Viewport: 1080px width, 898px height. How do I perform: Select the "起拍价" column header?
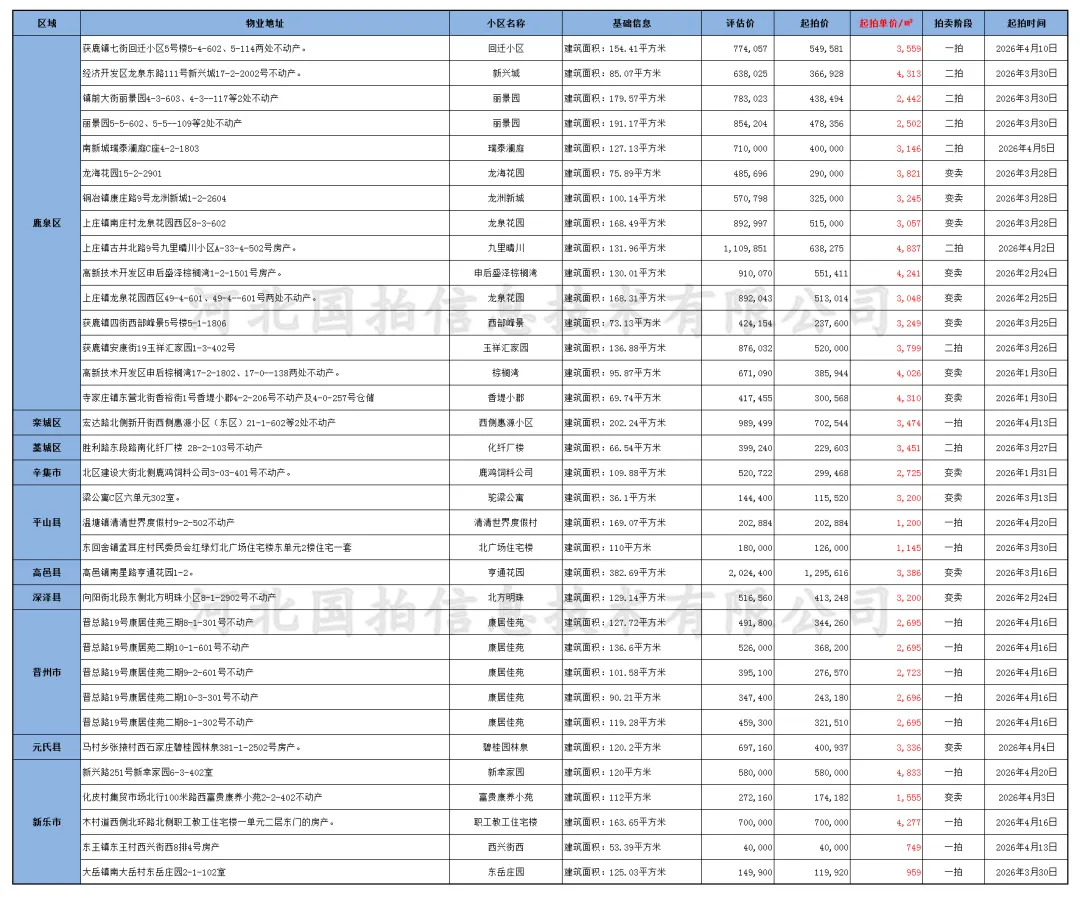point(813,23)
